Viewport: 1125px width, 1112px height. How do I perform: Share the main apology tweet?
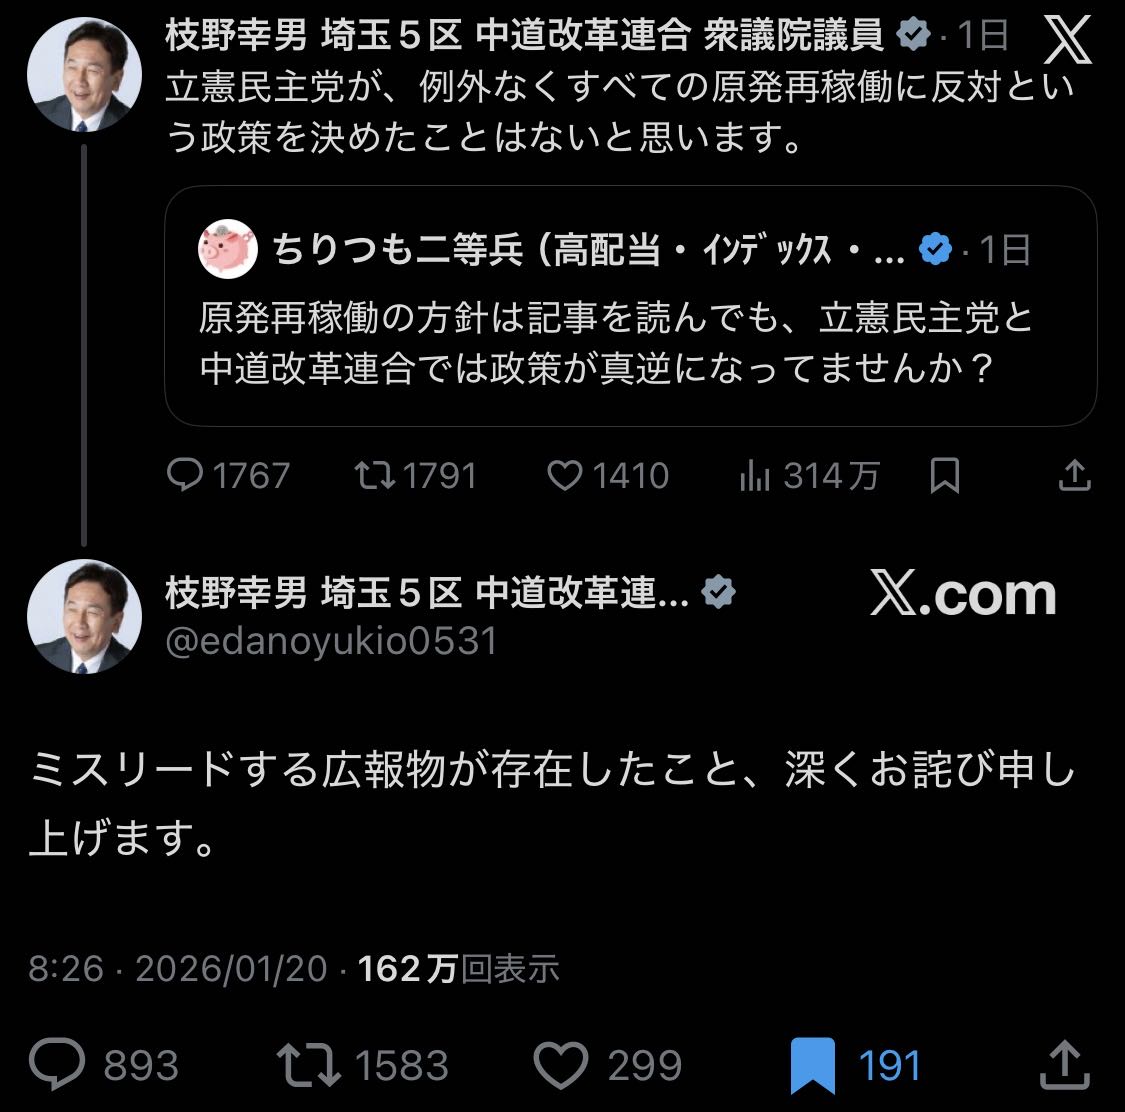click(x=1063, y=1064)
